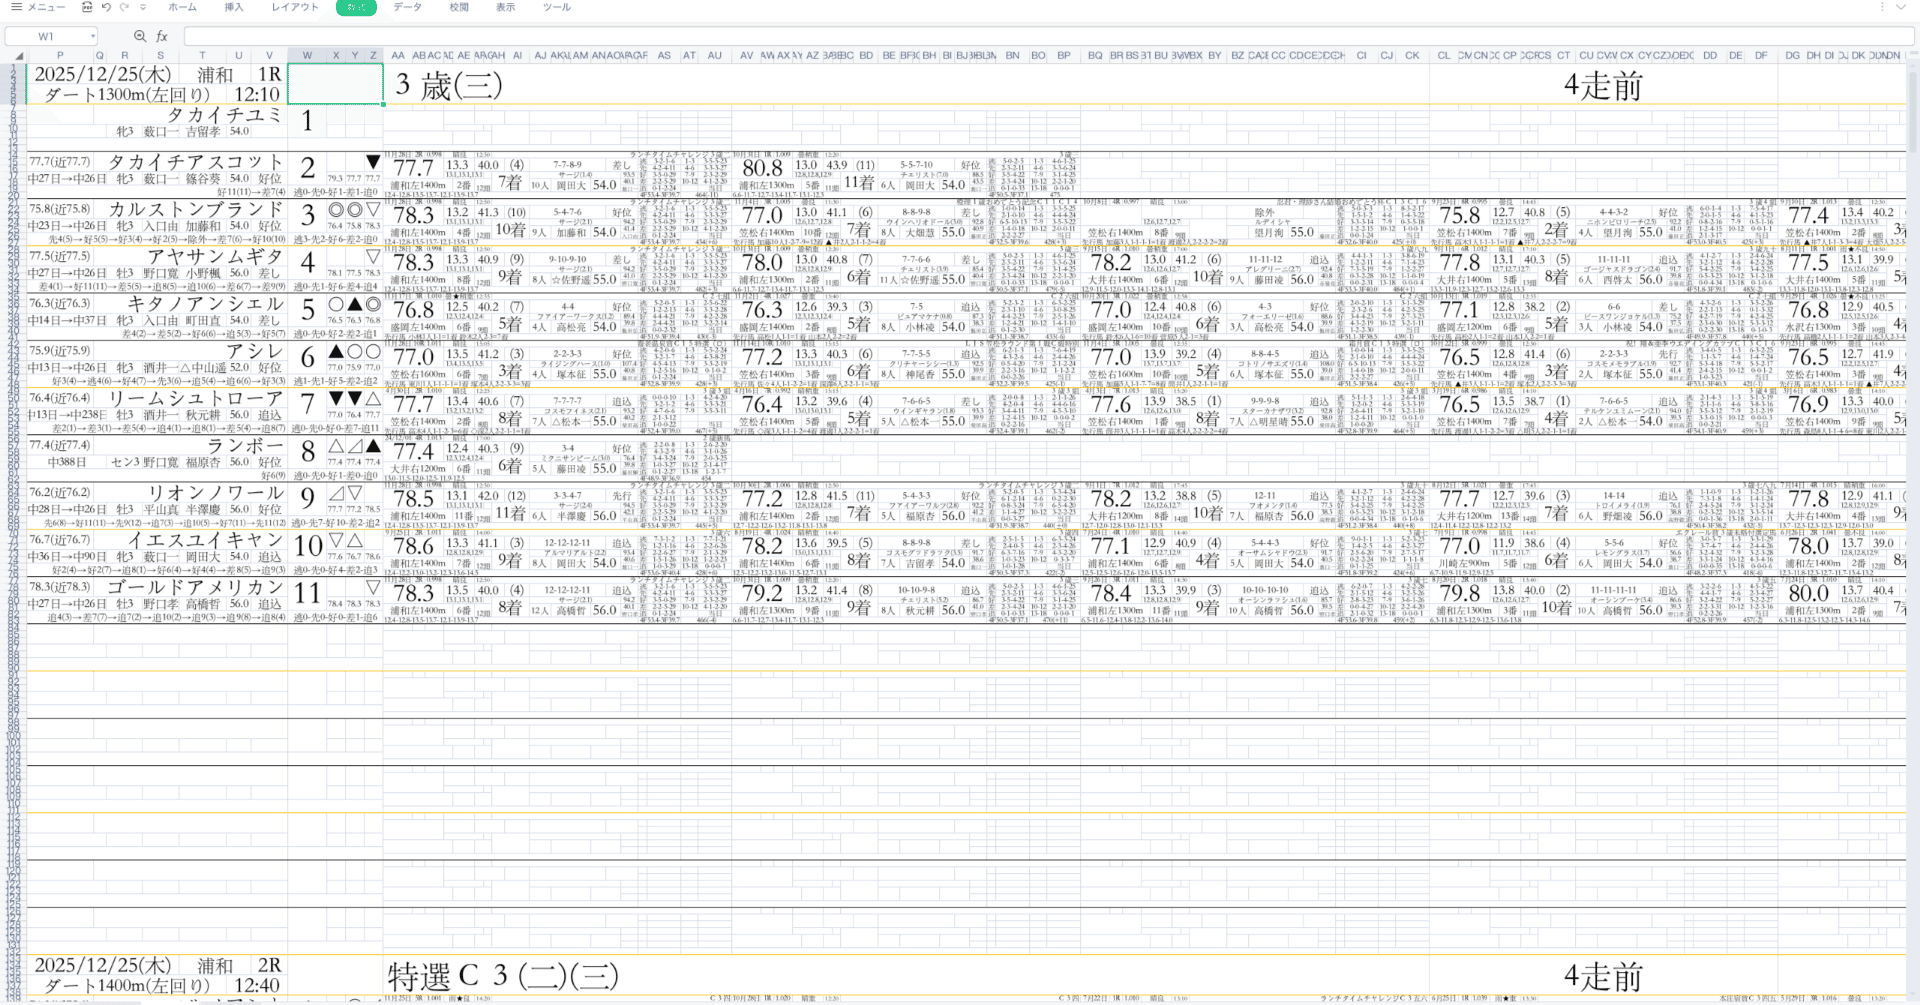Screen dimensions: 1920x1005
Task: Switch to the レイアウト tab
Action: point(295,7)
